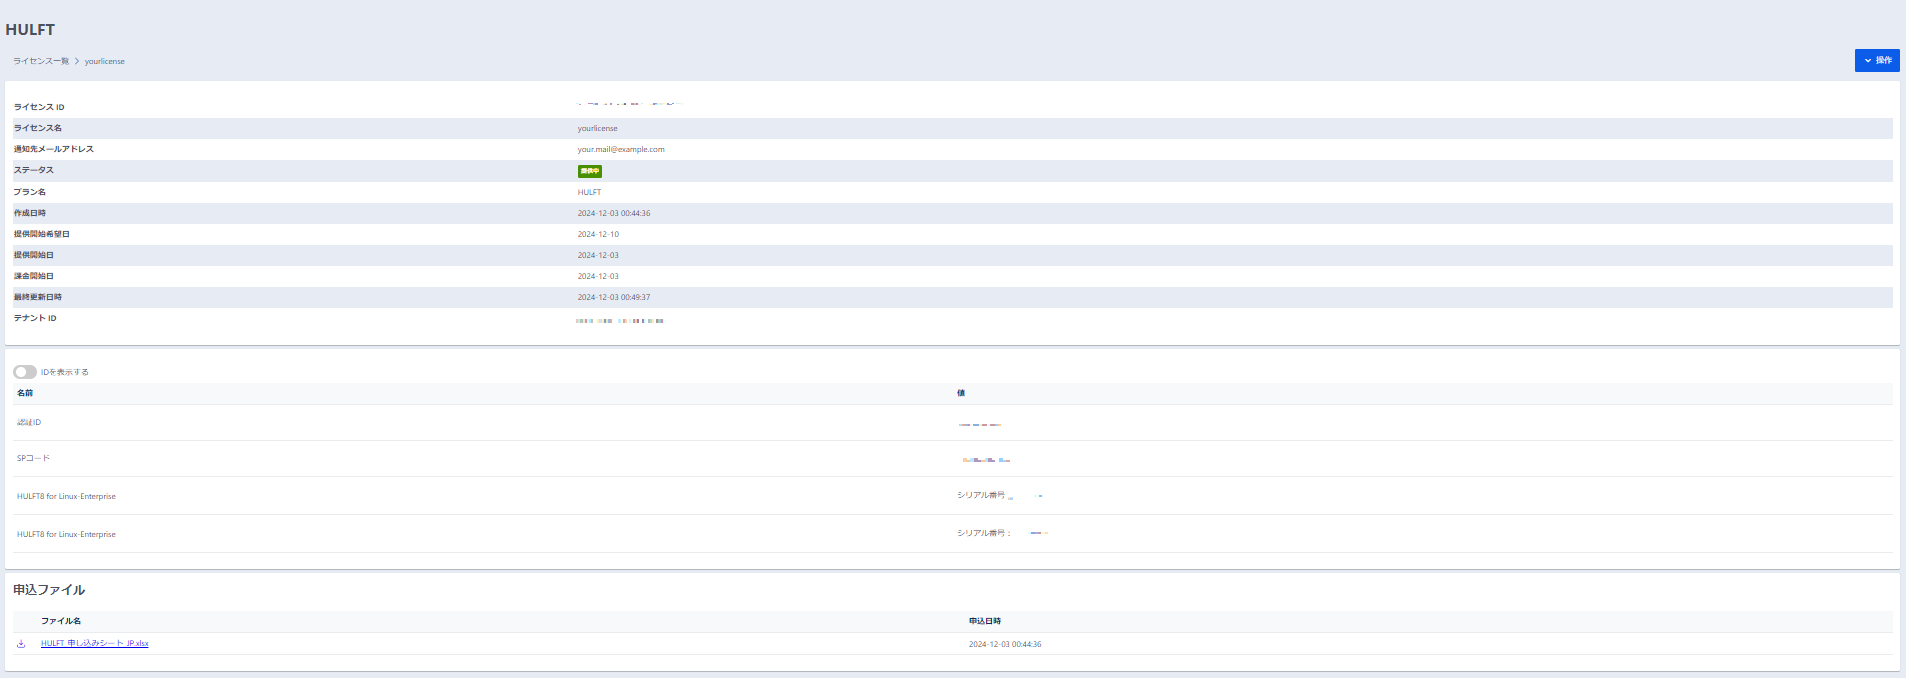1906x678 pixels.
Task: Click the 名前 column header
Action: point(25,393)
